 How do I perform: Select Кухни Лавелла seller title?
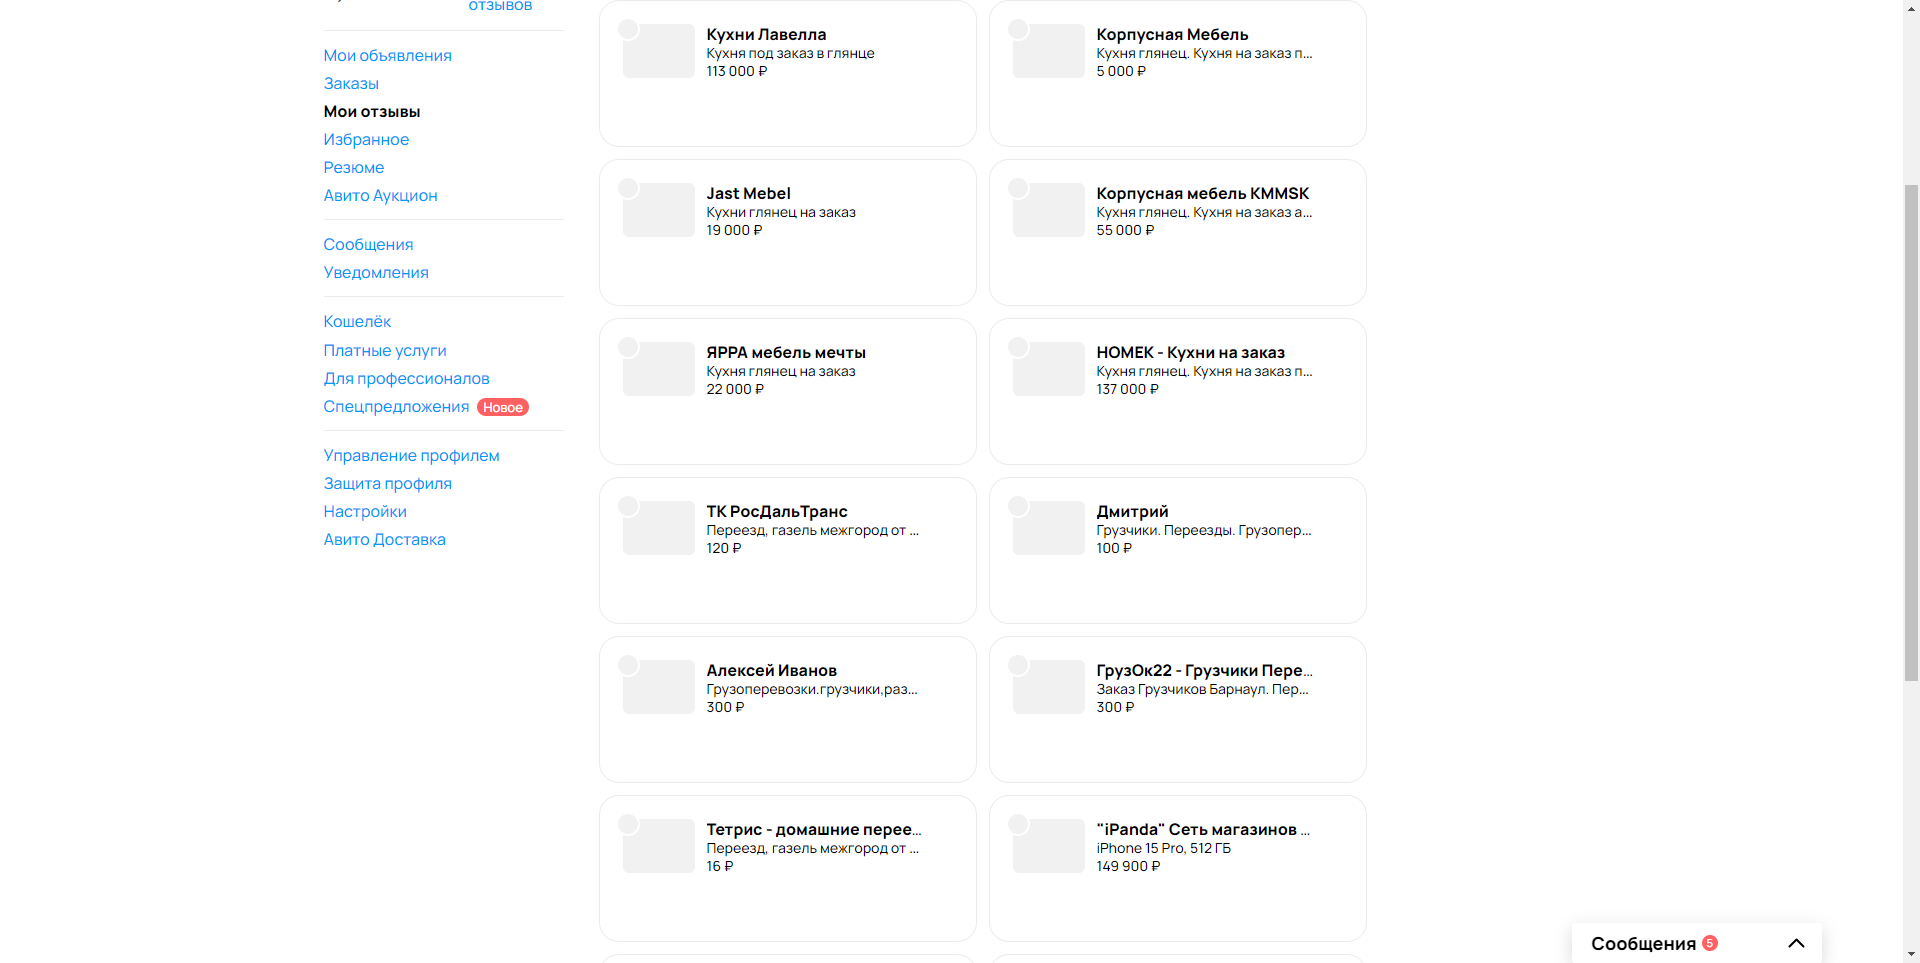pos(766,35)
